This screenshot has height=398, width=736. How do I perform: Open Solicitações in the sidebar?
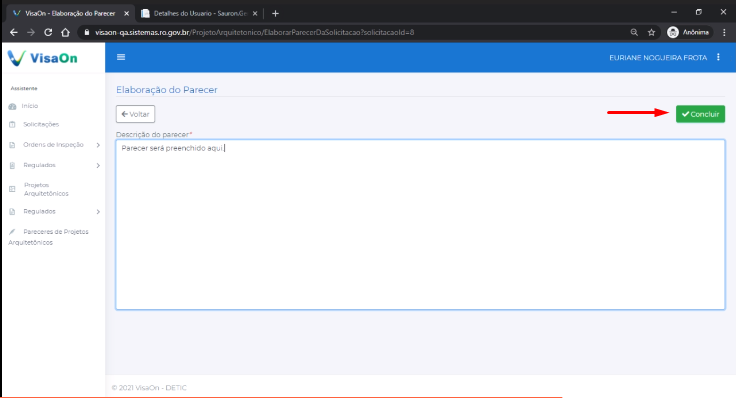click(x=41, y=124)
